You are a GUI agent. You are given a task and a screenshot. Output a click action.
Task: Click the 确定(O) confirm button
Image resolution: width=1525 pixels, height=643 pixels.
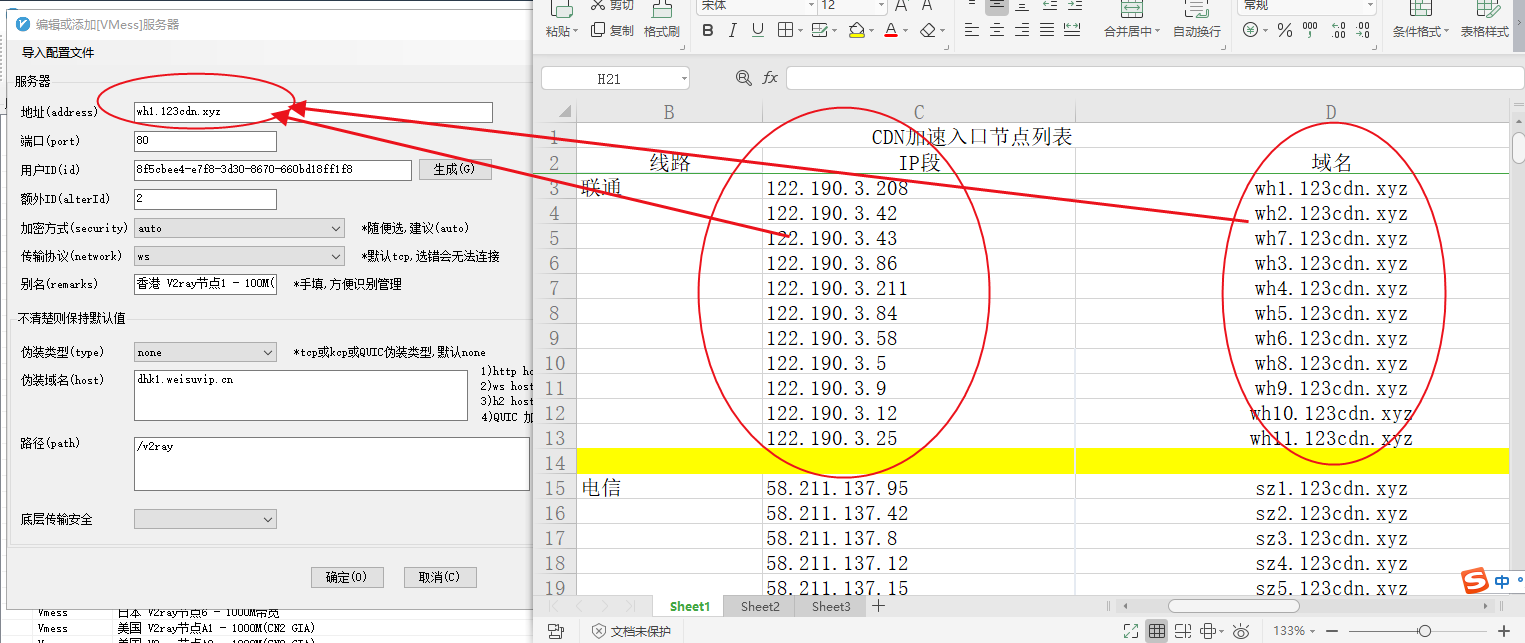pyautogui.click(x=347, y=577)
